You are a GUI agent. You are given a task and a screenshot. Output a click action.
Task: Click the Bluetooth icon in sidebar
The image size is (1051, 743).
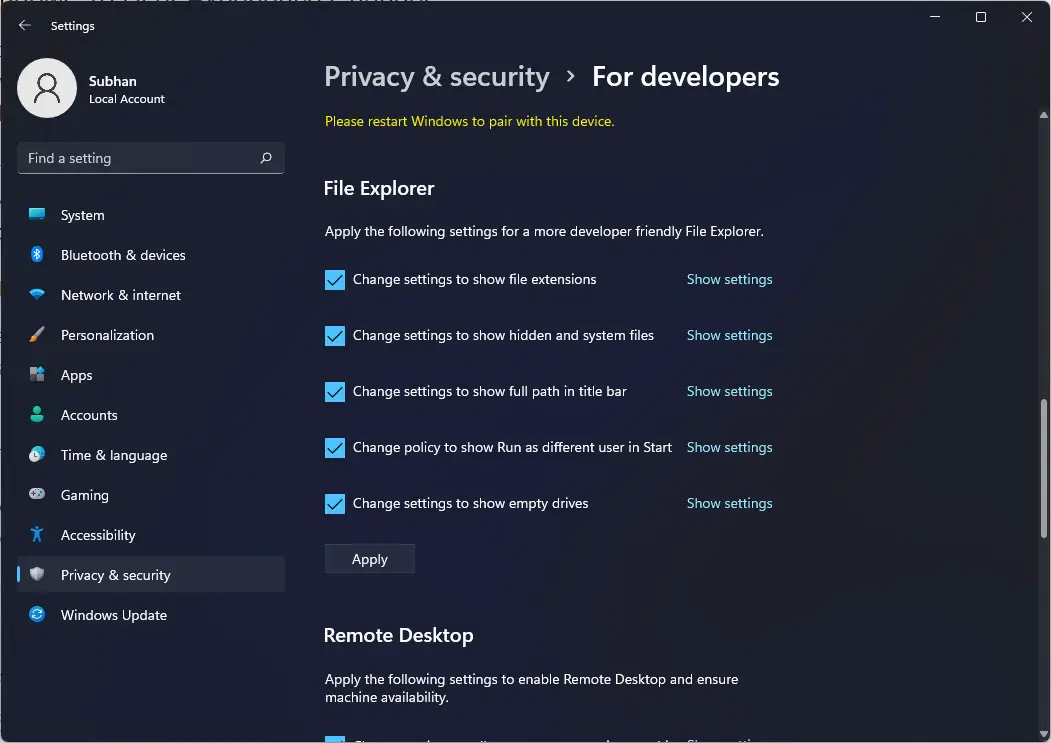click(x=37, y=255)
